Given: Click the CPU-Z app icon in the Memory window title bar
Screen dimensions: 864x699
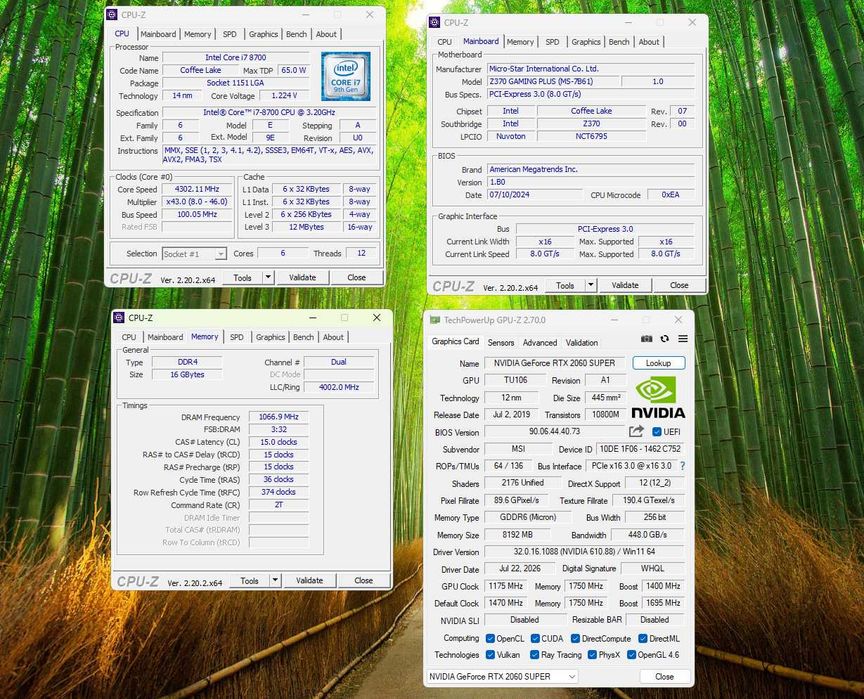Looking at the screenshot, I should 118,318.
